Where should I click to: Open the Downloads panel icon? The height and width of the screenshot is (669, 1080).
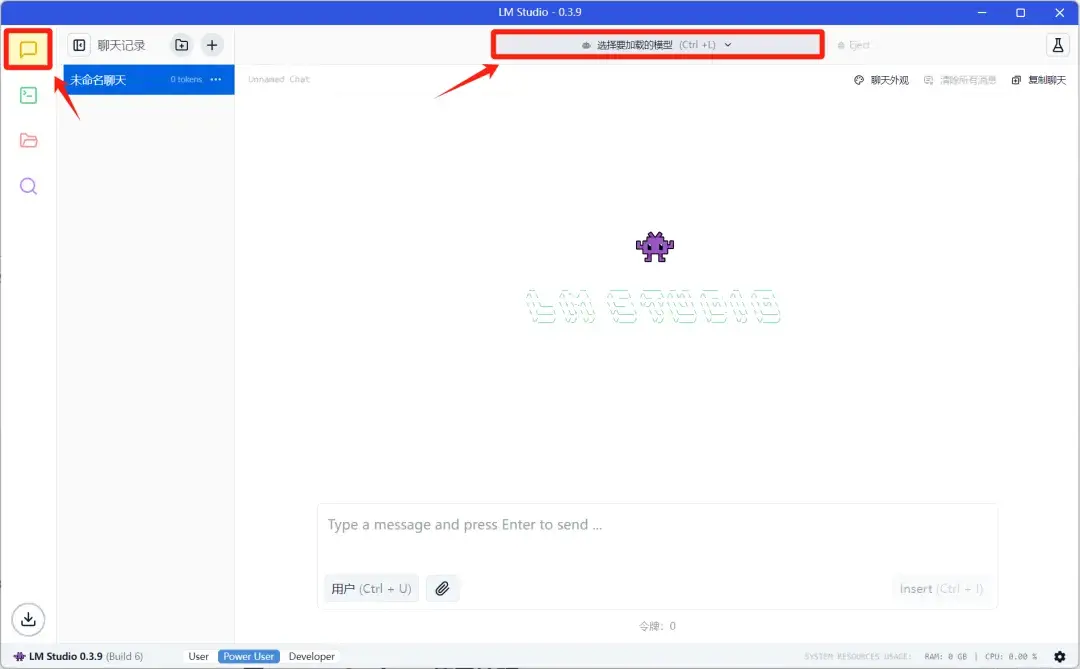pyautogui.click(x=28, y=619)
